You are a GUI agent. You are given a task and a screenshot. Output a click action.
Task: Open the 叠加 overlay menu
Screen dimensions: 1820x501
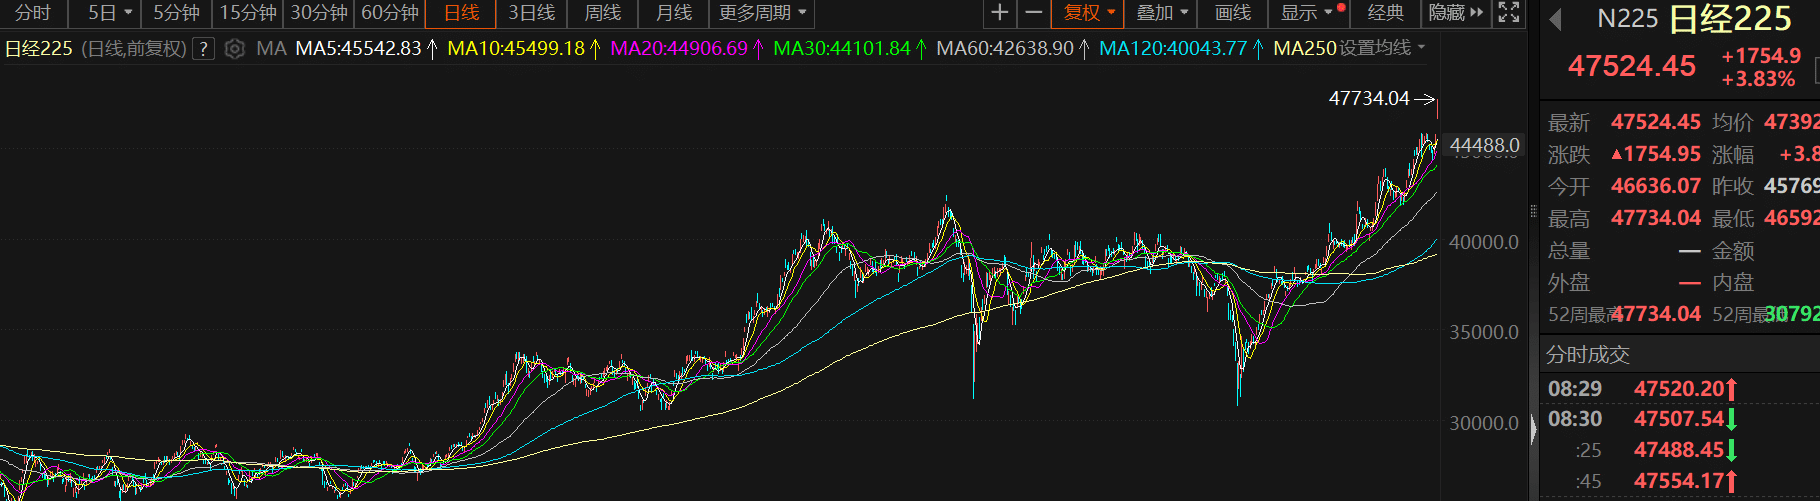click(x=1162, y=13)
